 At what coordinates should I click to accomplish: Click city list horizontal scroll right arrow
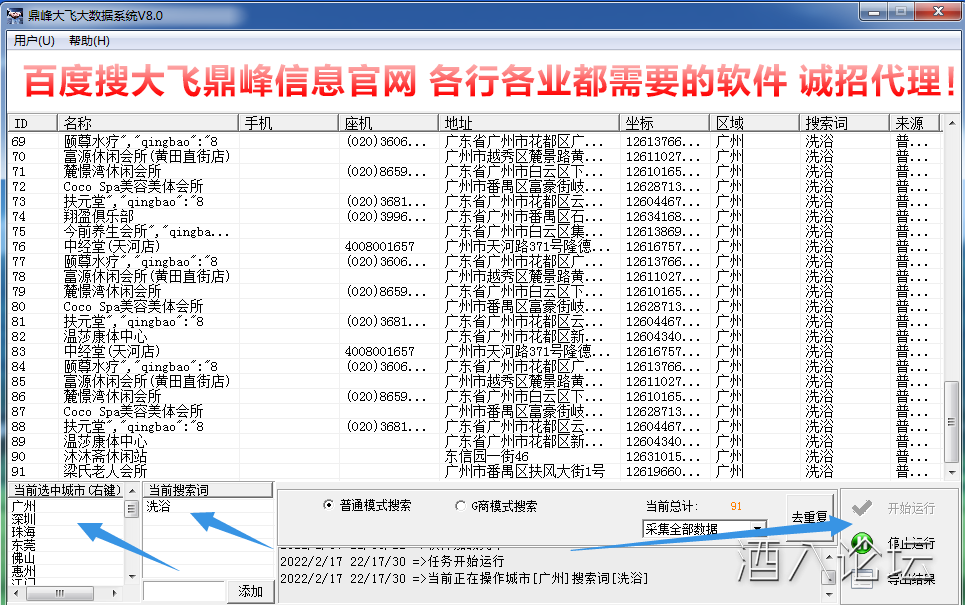coord(114,593)
